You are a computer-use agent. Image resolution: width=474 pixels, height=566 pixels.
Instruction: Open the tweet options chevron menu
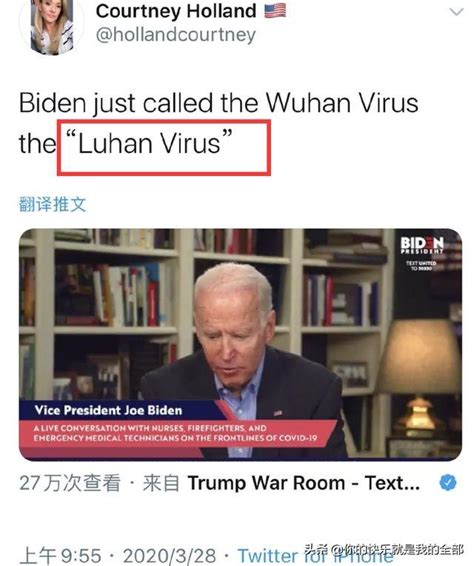coord(456,12)
